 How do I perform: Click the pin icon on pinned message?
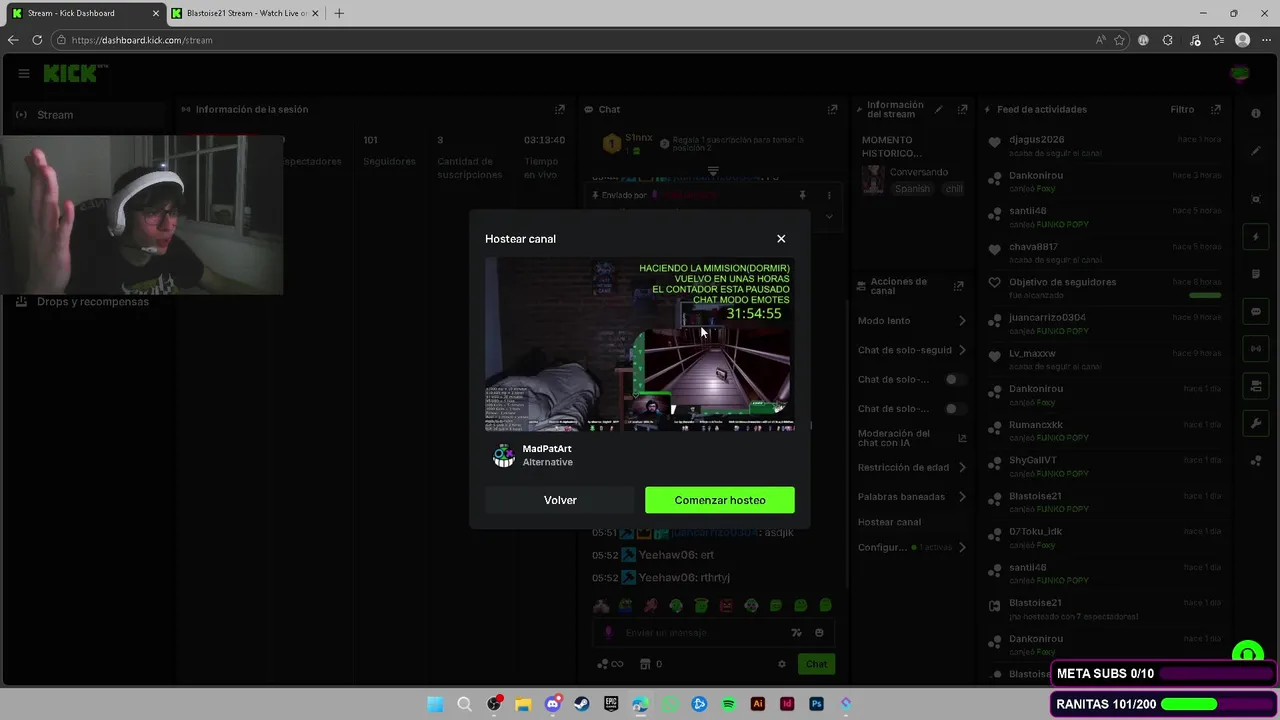pos(802,195)
